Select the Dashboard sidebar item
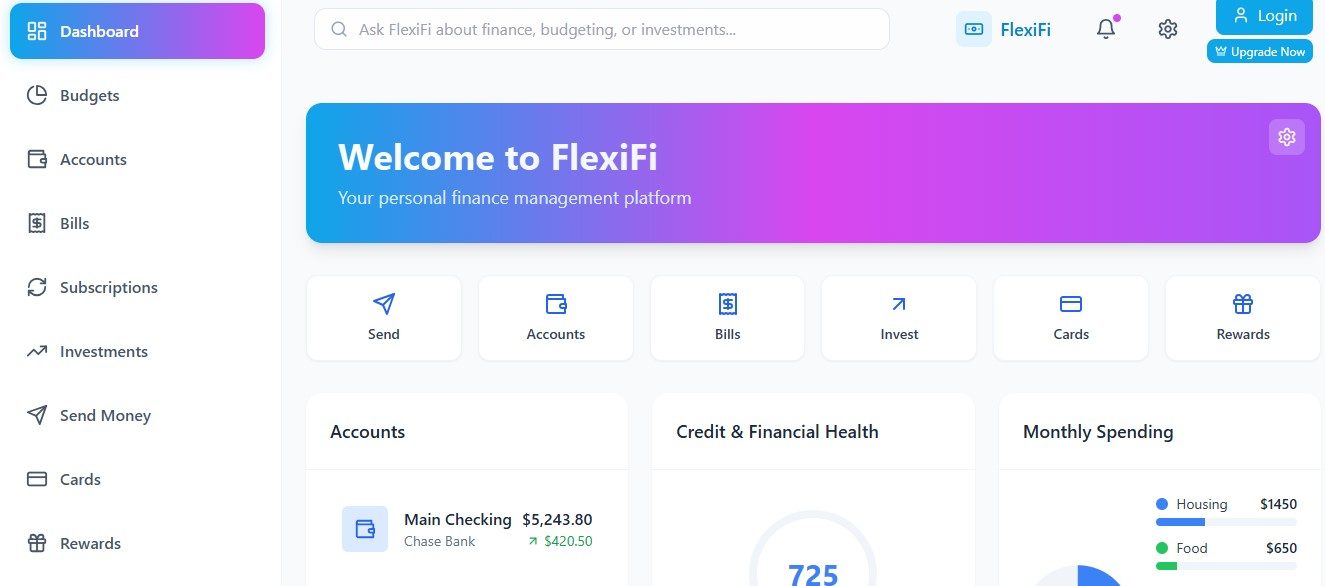Image resolution: width=1325 pixels, height=586 pixels. (138, 31)
